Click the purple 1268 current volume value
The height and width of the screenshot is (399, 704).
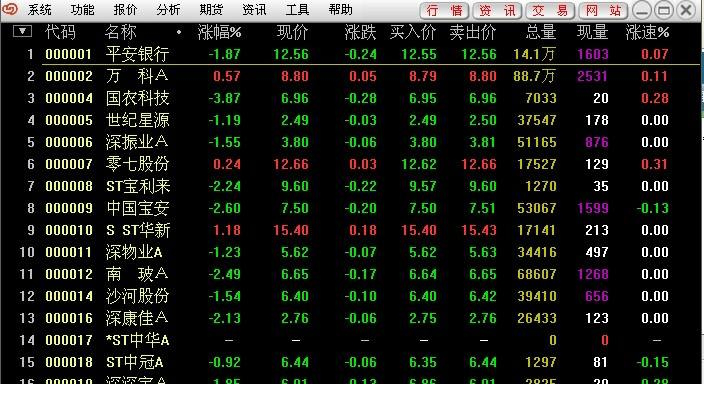tap(593, 274)
